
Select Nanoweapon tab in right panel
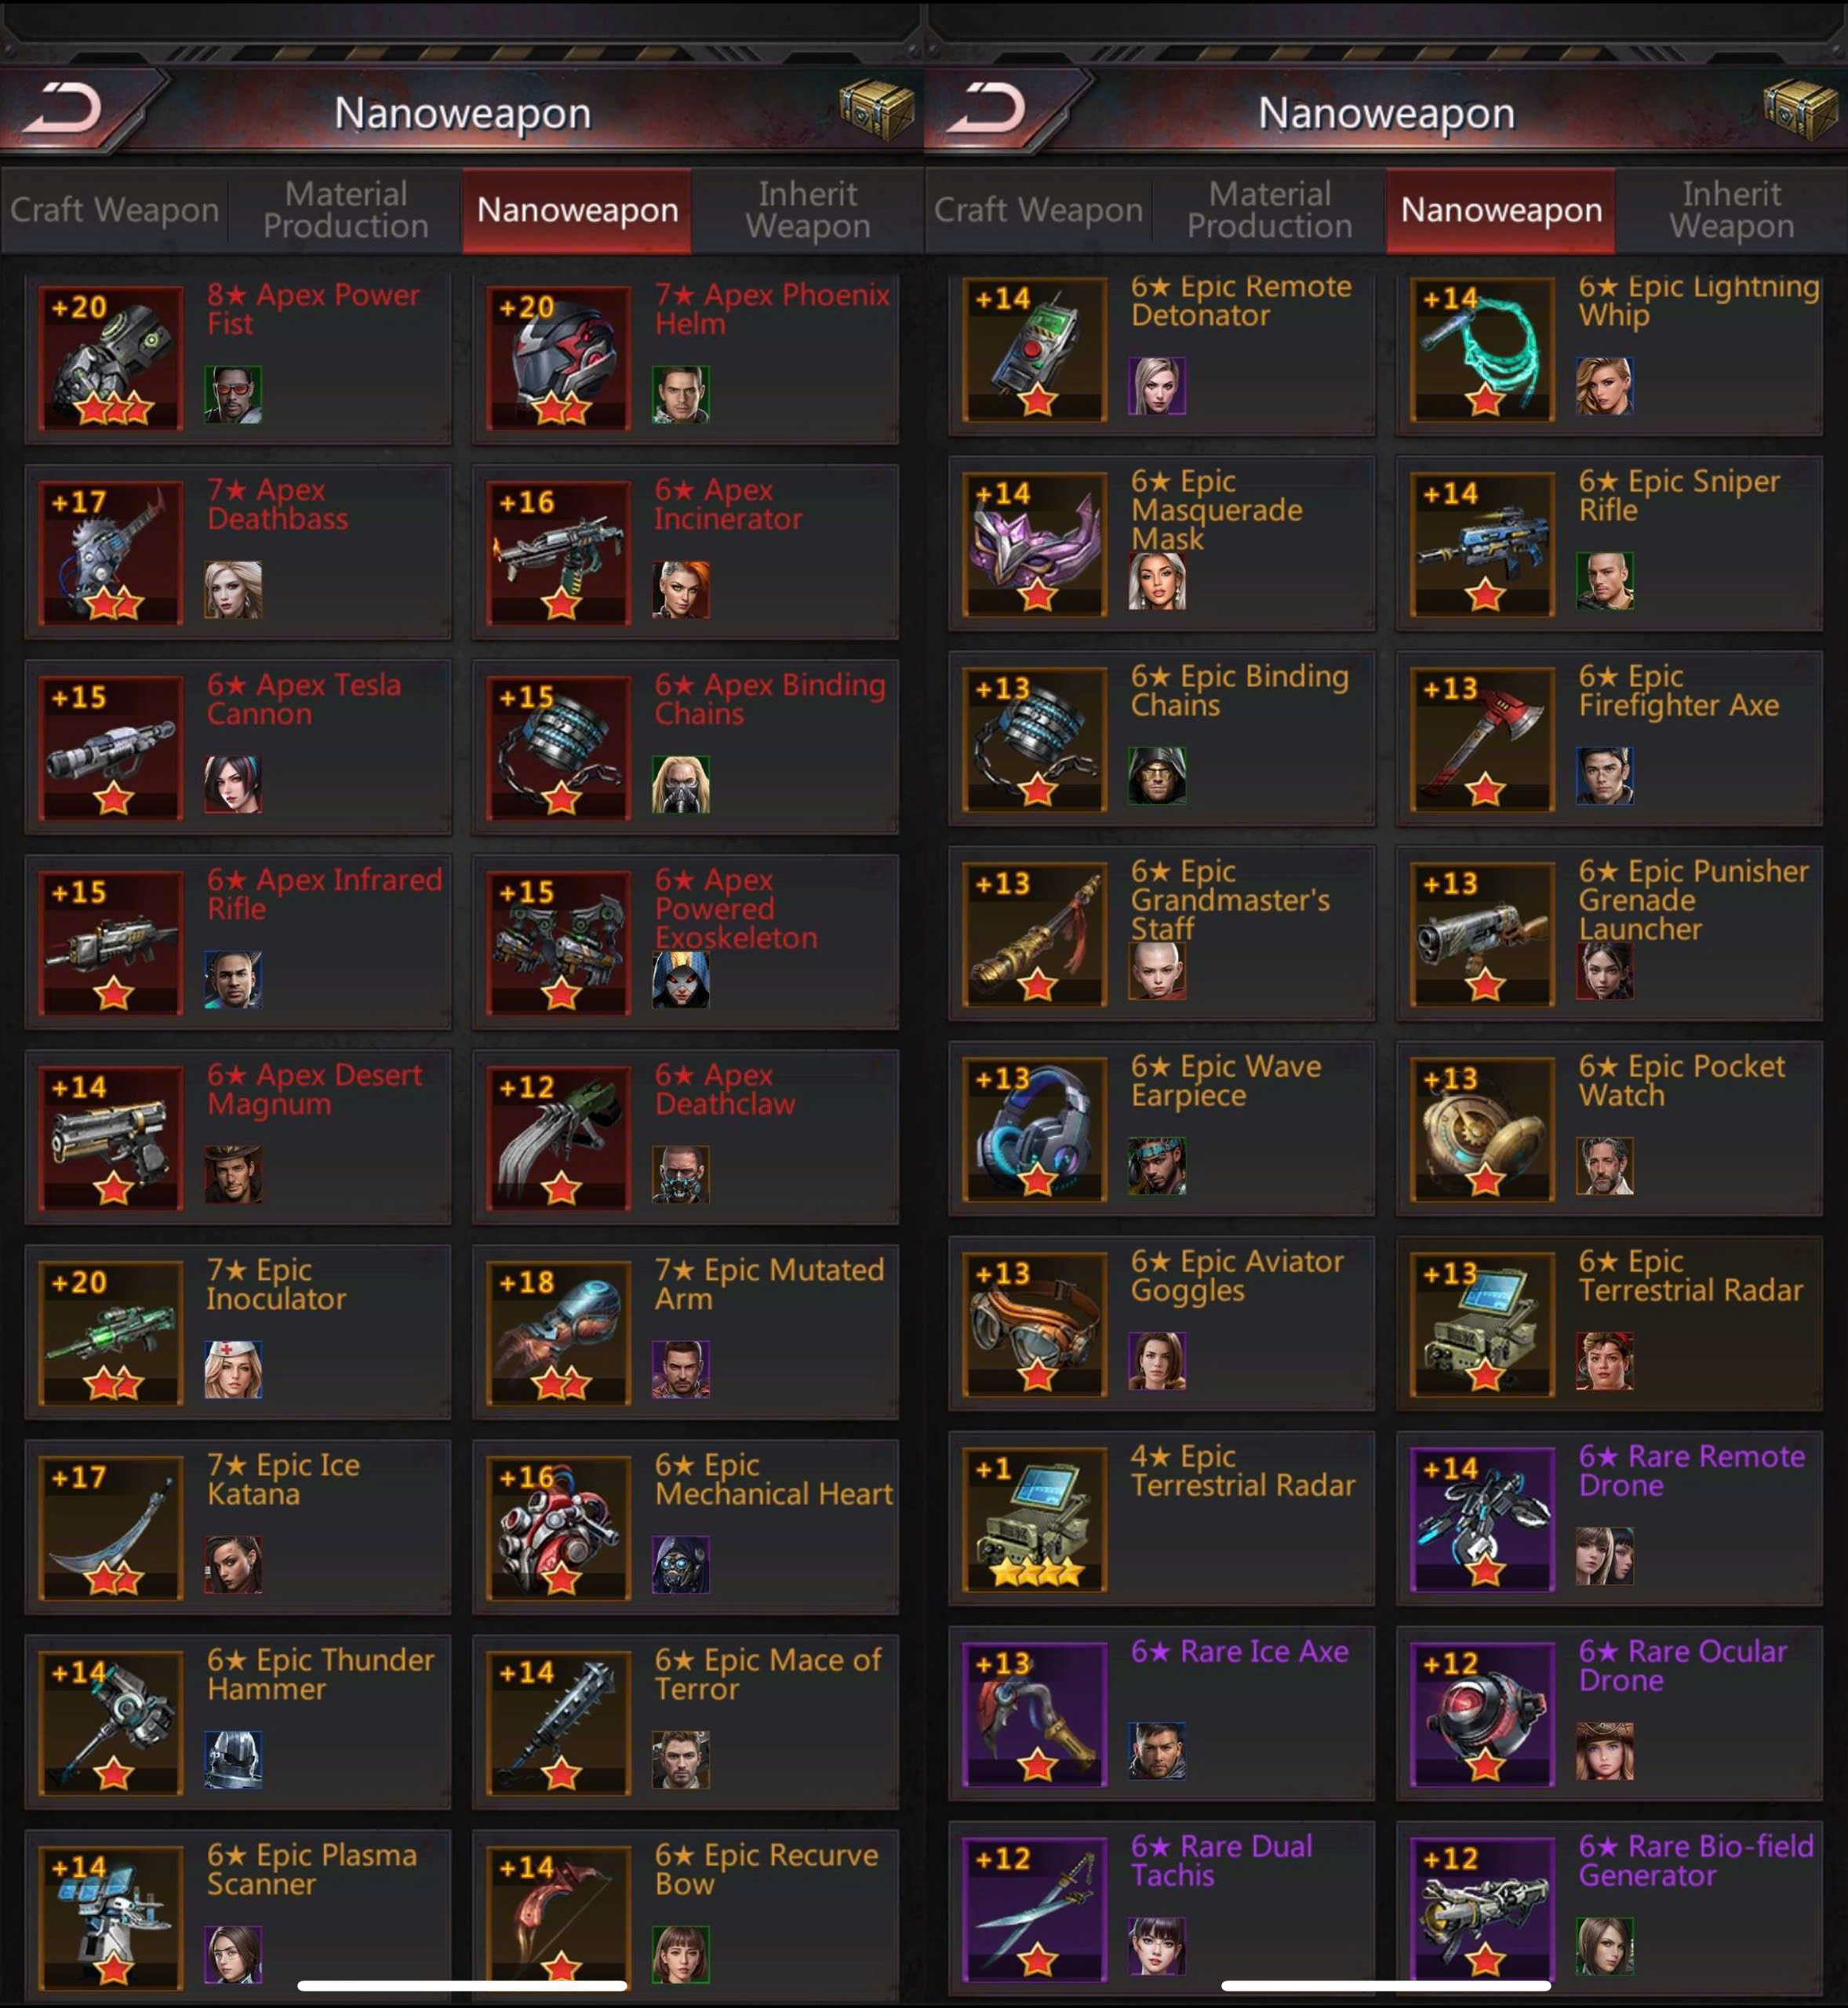point(1501,210)
